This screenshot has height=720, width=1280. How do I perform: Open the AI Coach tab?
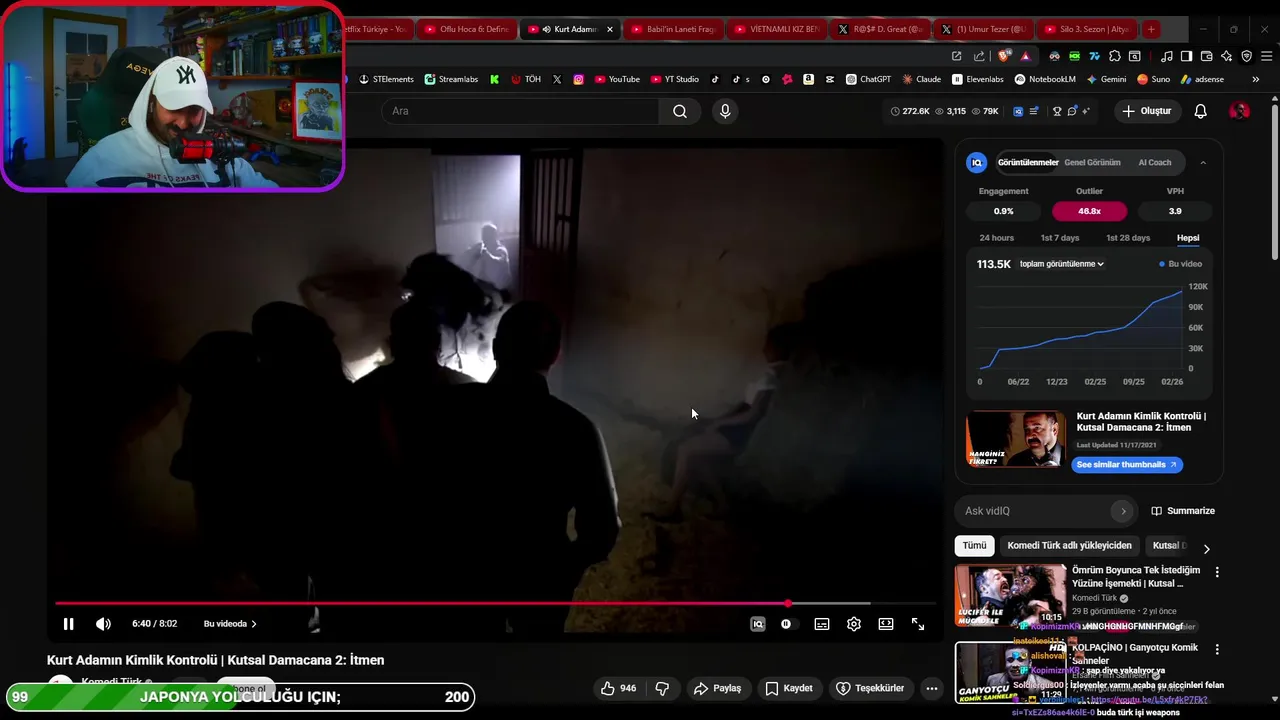(1155, 162)
